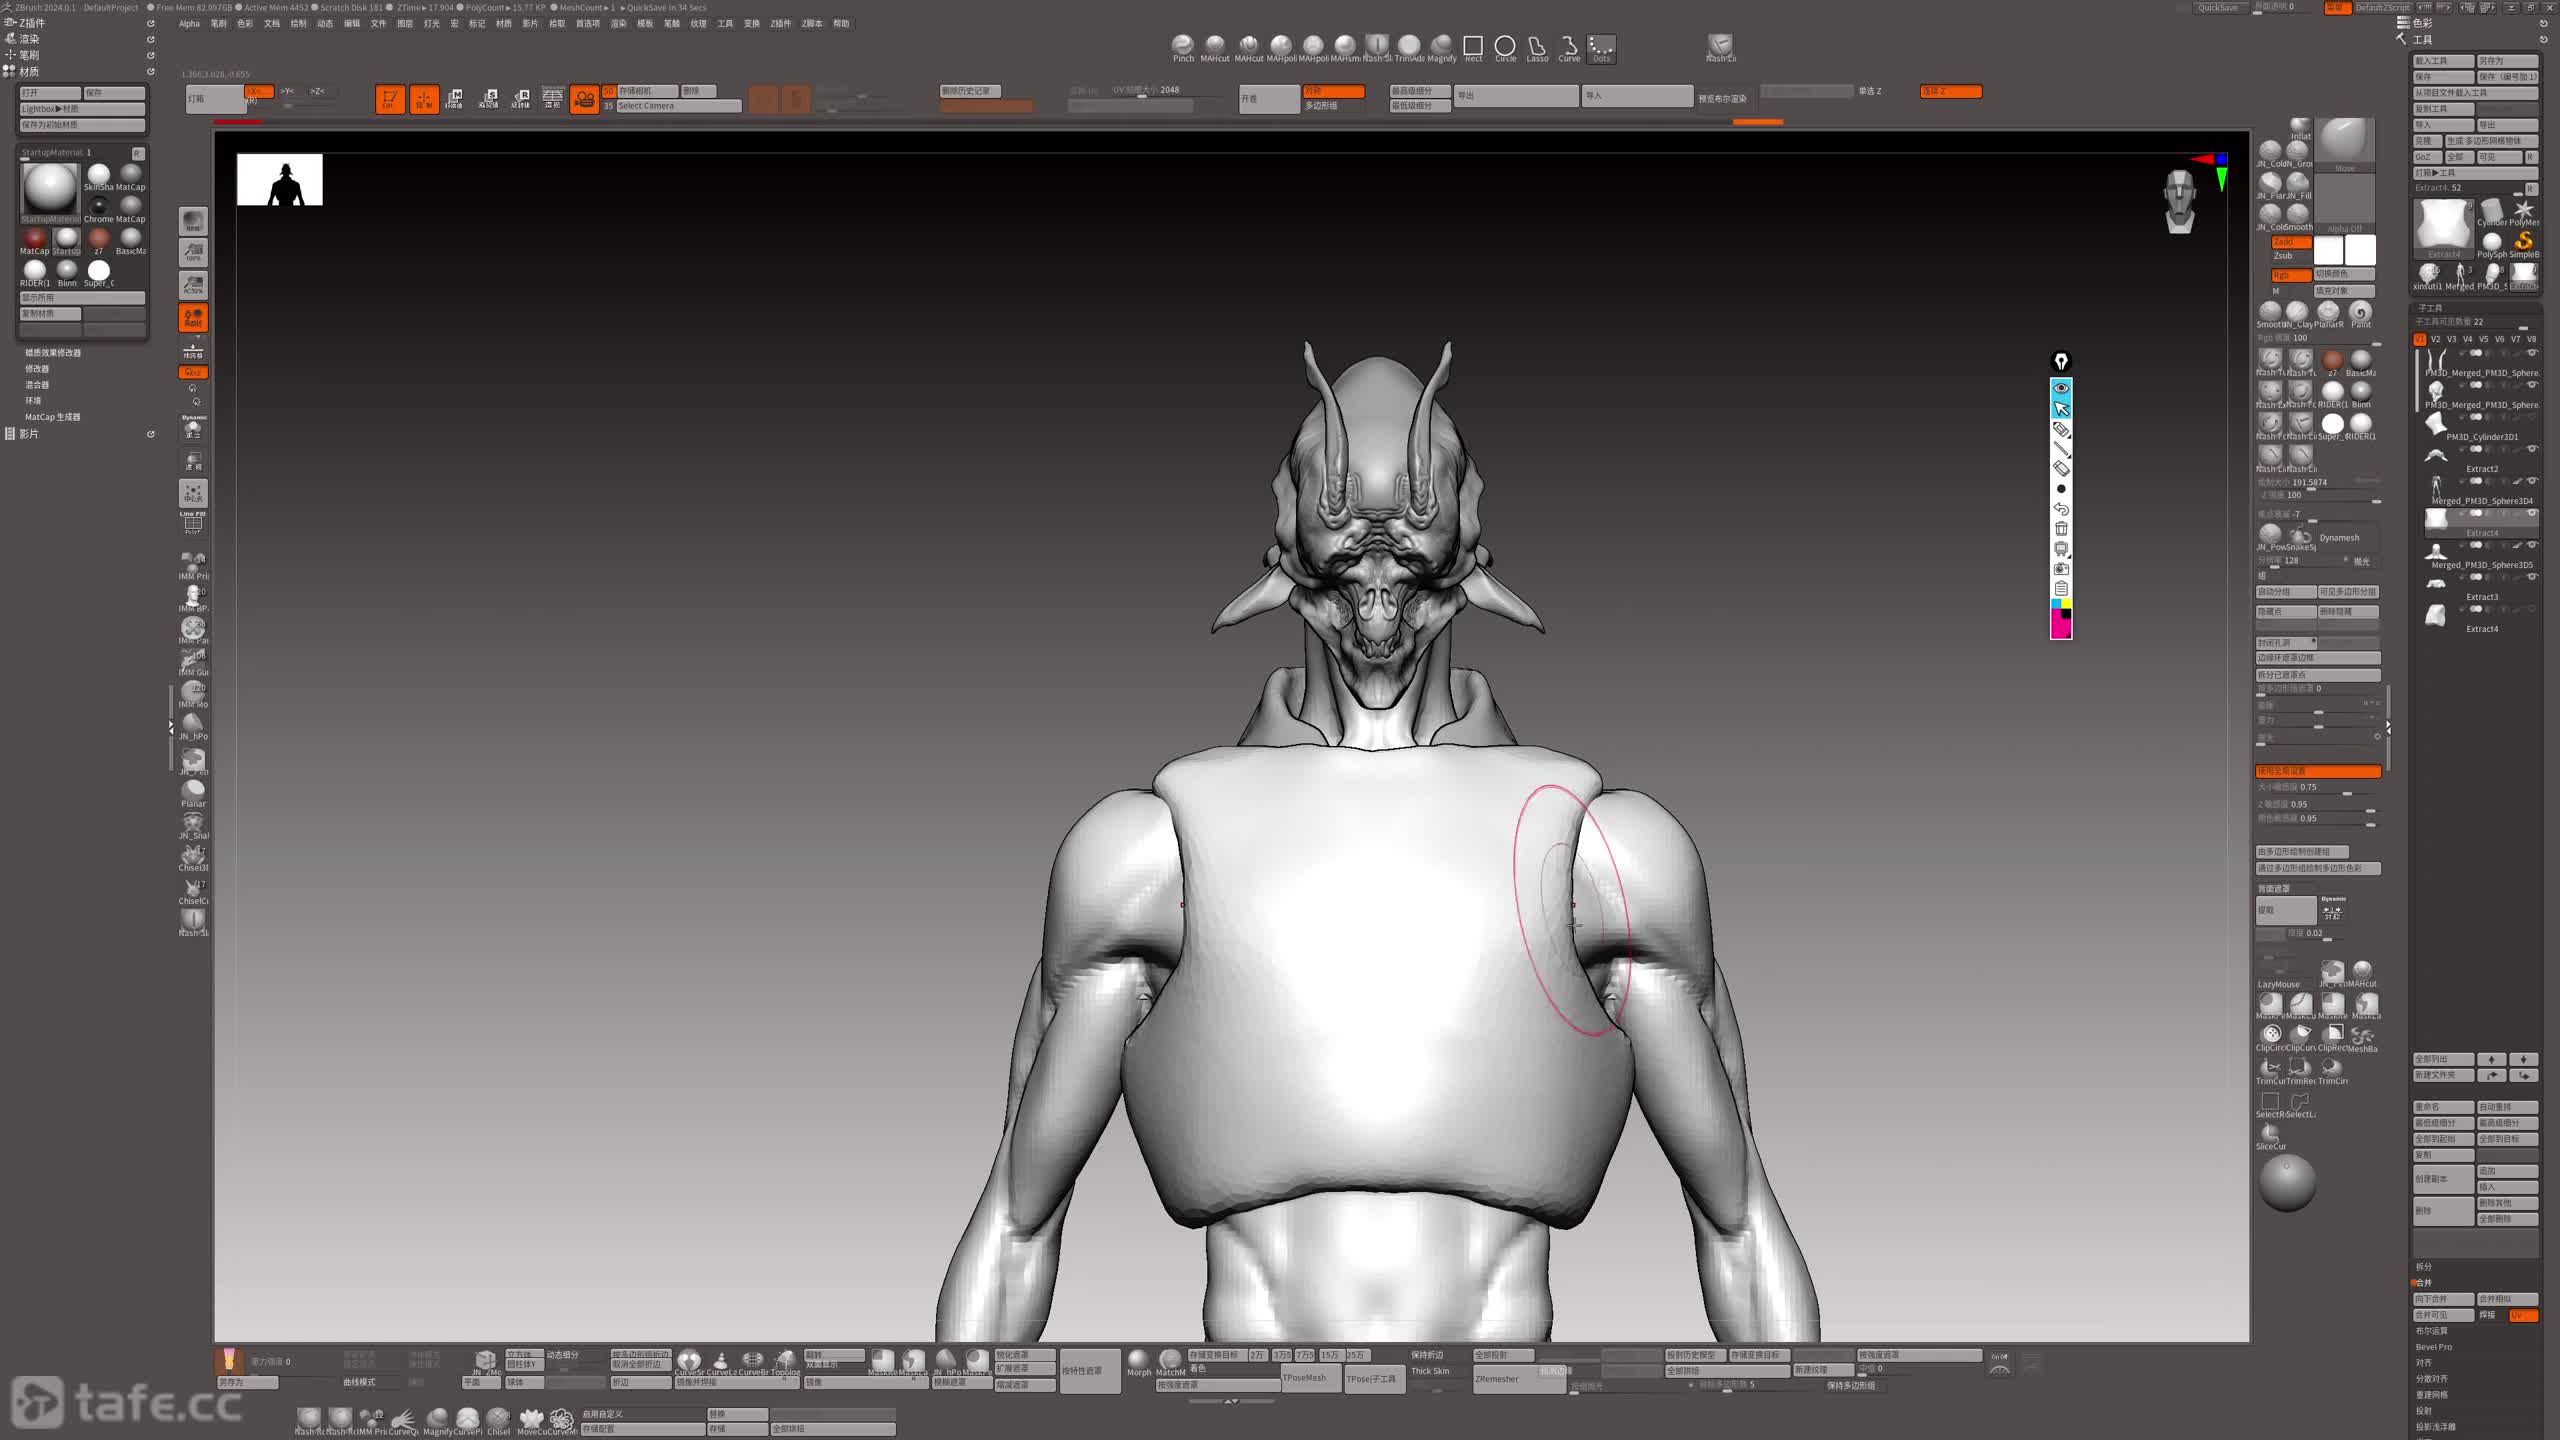Open the Z插件 menu in menu bar
The height and width of the screenshot is (1440, 2560).
coord(780,23)
